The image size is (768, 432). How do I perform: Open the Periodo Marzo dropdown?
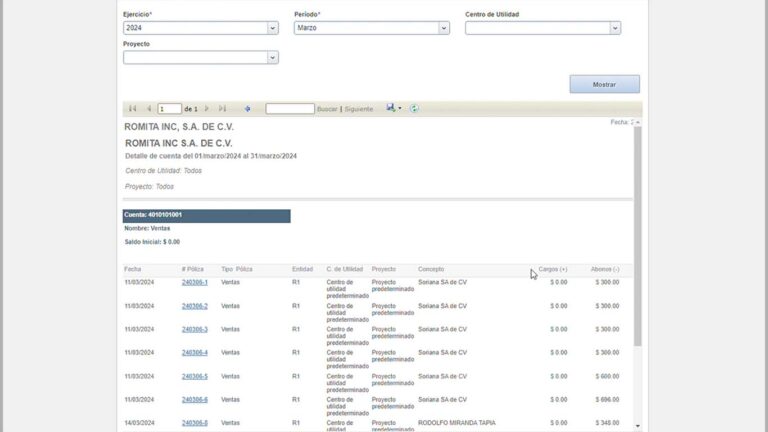tap(443, 28)
